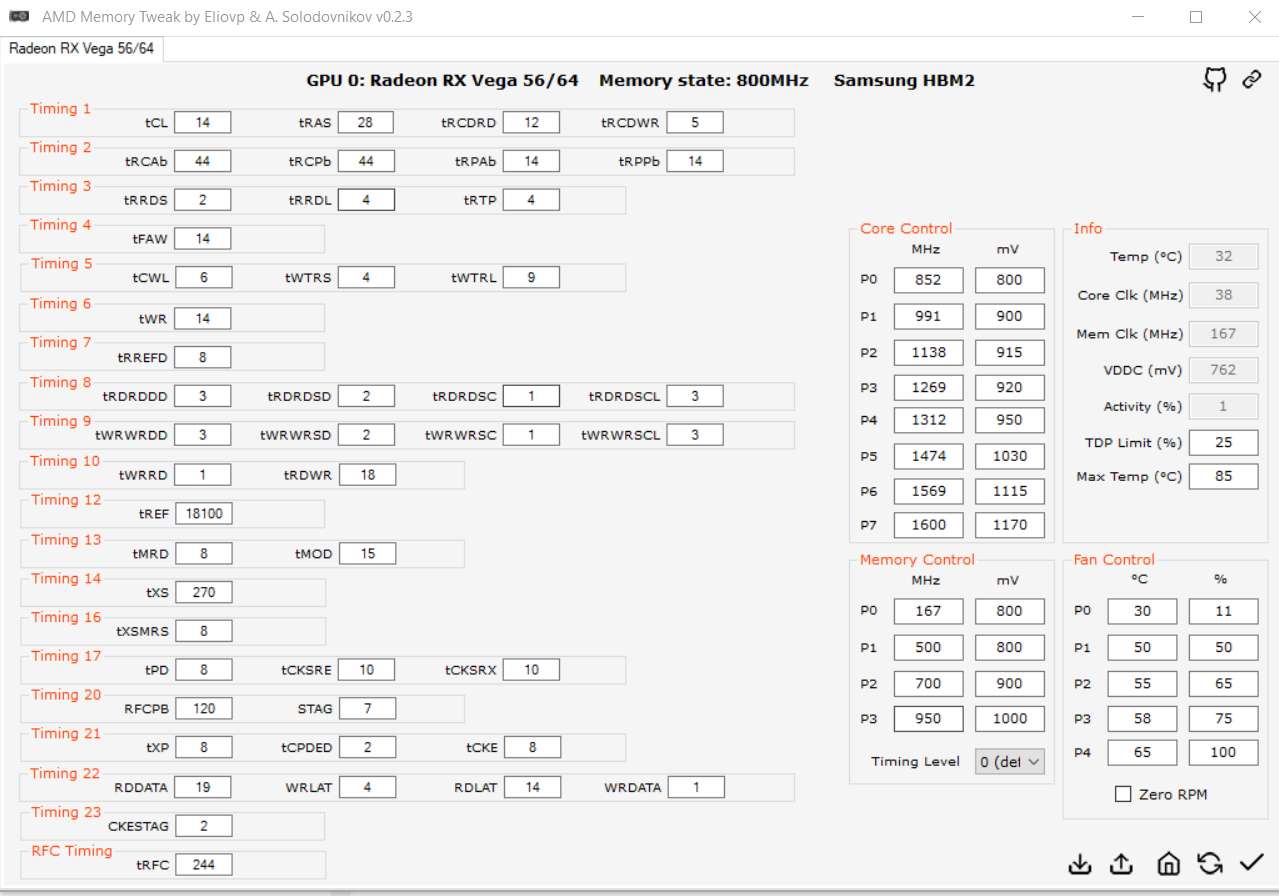
Task: Select the tRCPb field
Action: pos(365,161)
